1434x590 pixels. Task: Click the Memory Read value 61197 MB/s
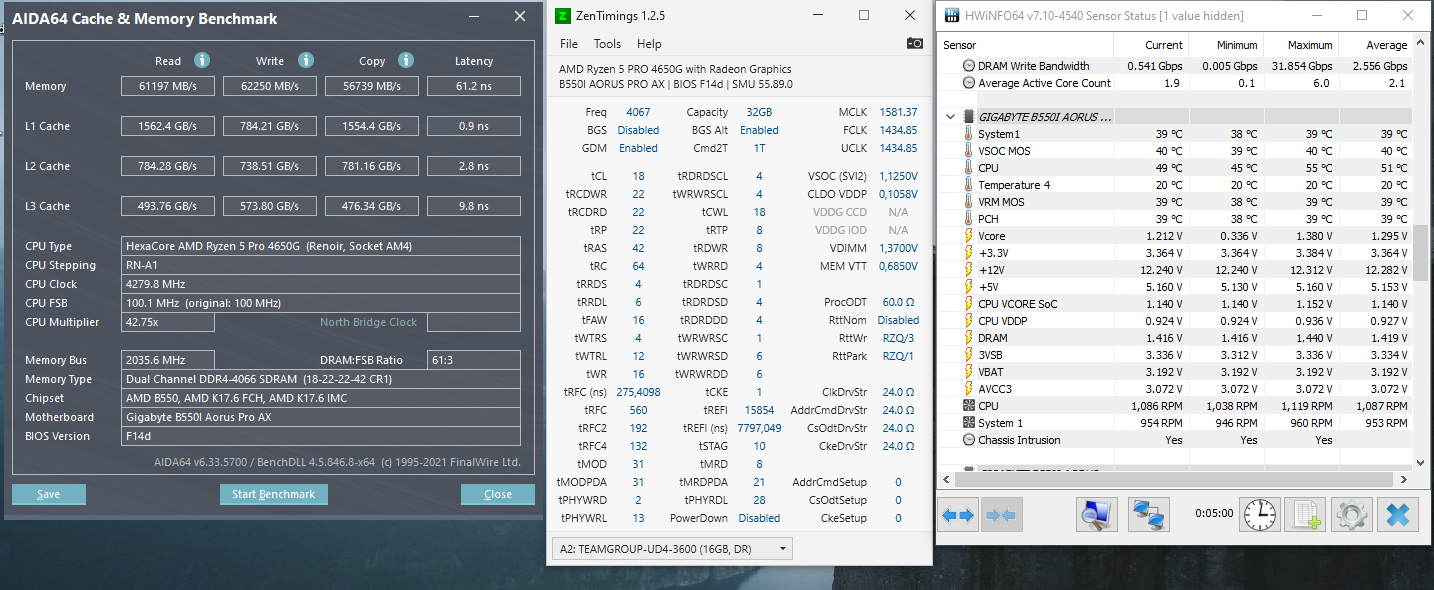point(168,86)
